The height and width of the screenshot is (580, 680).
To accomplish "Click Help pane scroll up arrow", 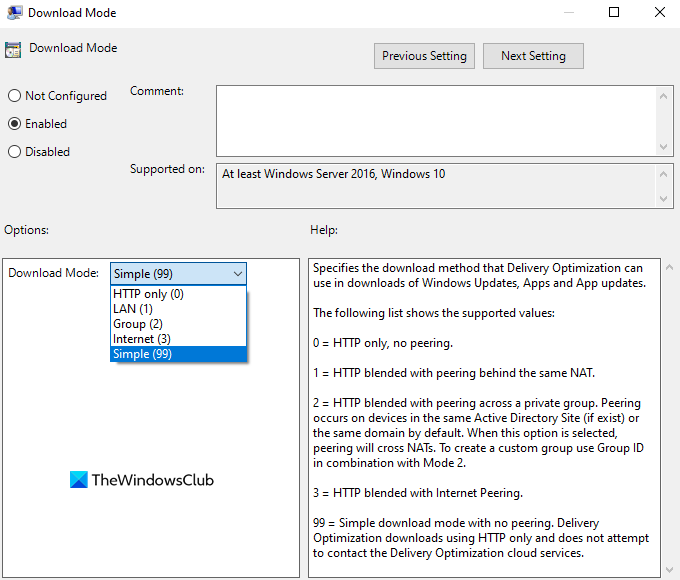I will coord(669,268).
